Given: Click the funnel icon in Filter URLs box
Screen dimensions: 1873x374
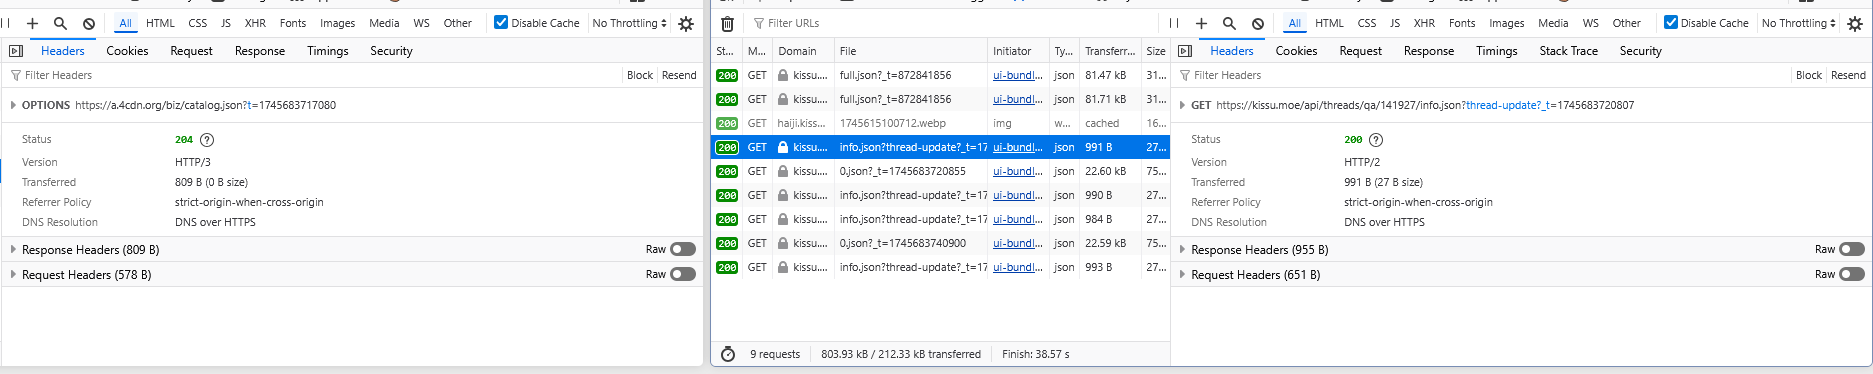Looking at the screenshot, I should pyautogui.click(x=759, y=23).
